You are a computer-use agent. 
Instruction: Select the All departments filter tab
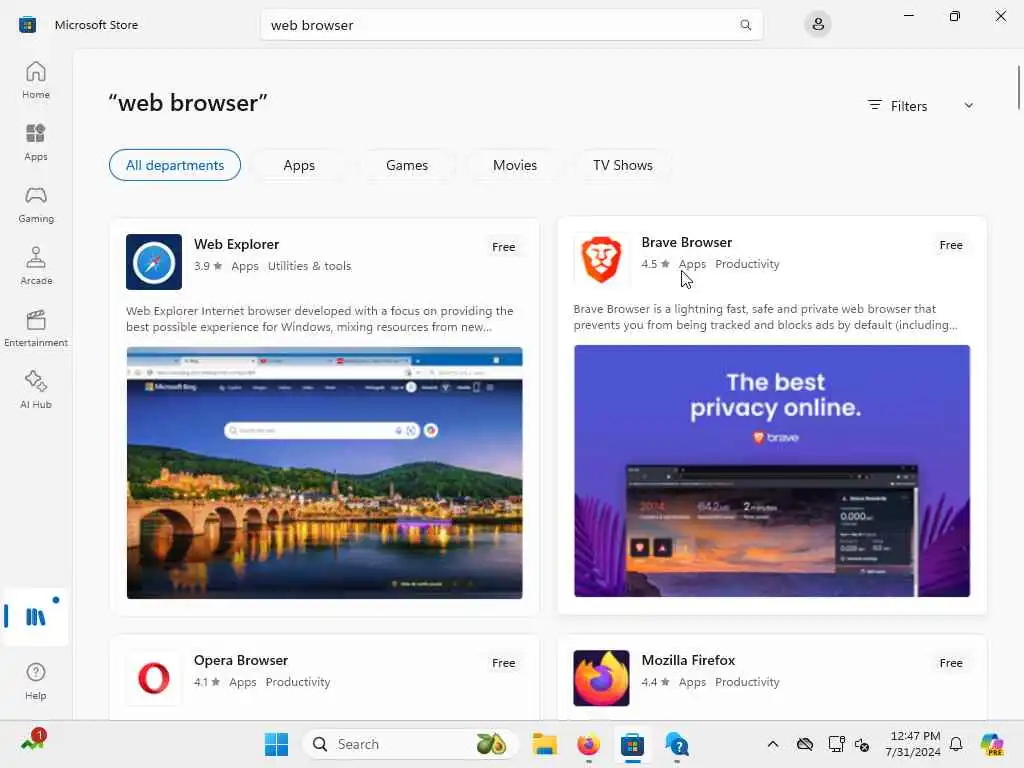[x=175, y=165]
